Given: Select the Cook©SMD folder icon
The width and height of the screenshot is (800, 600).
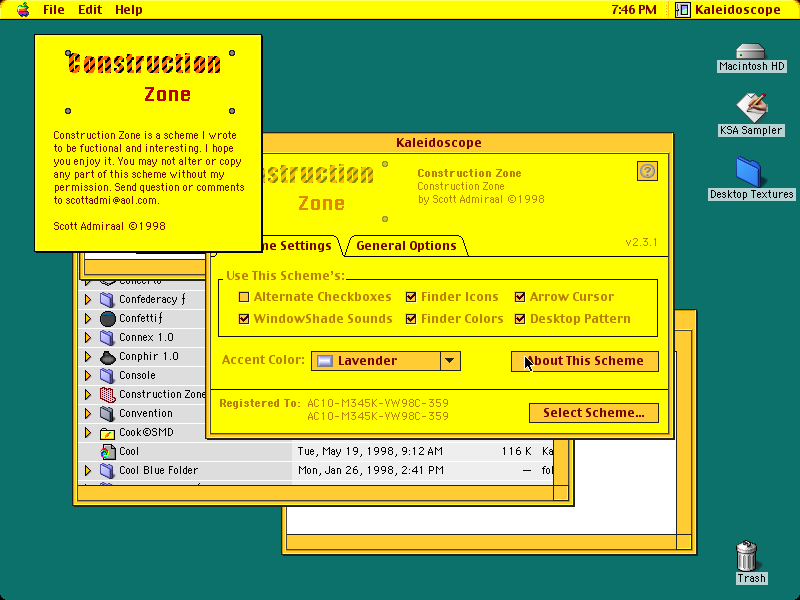Looking at the screenshot, I should 107,433.
